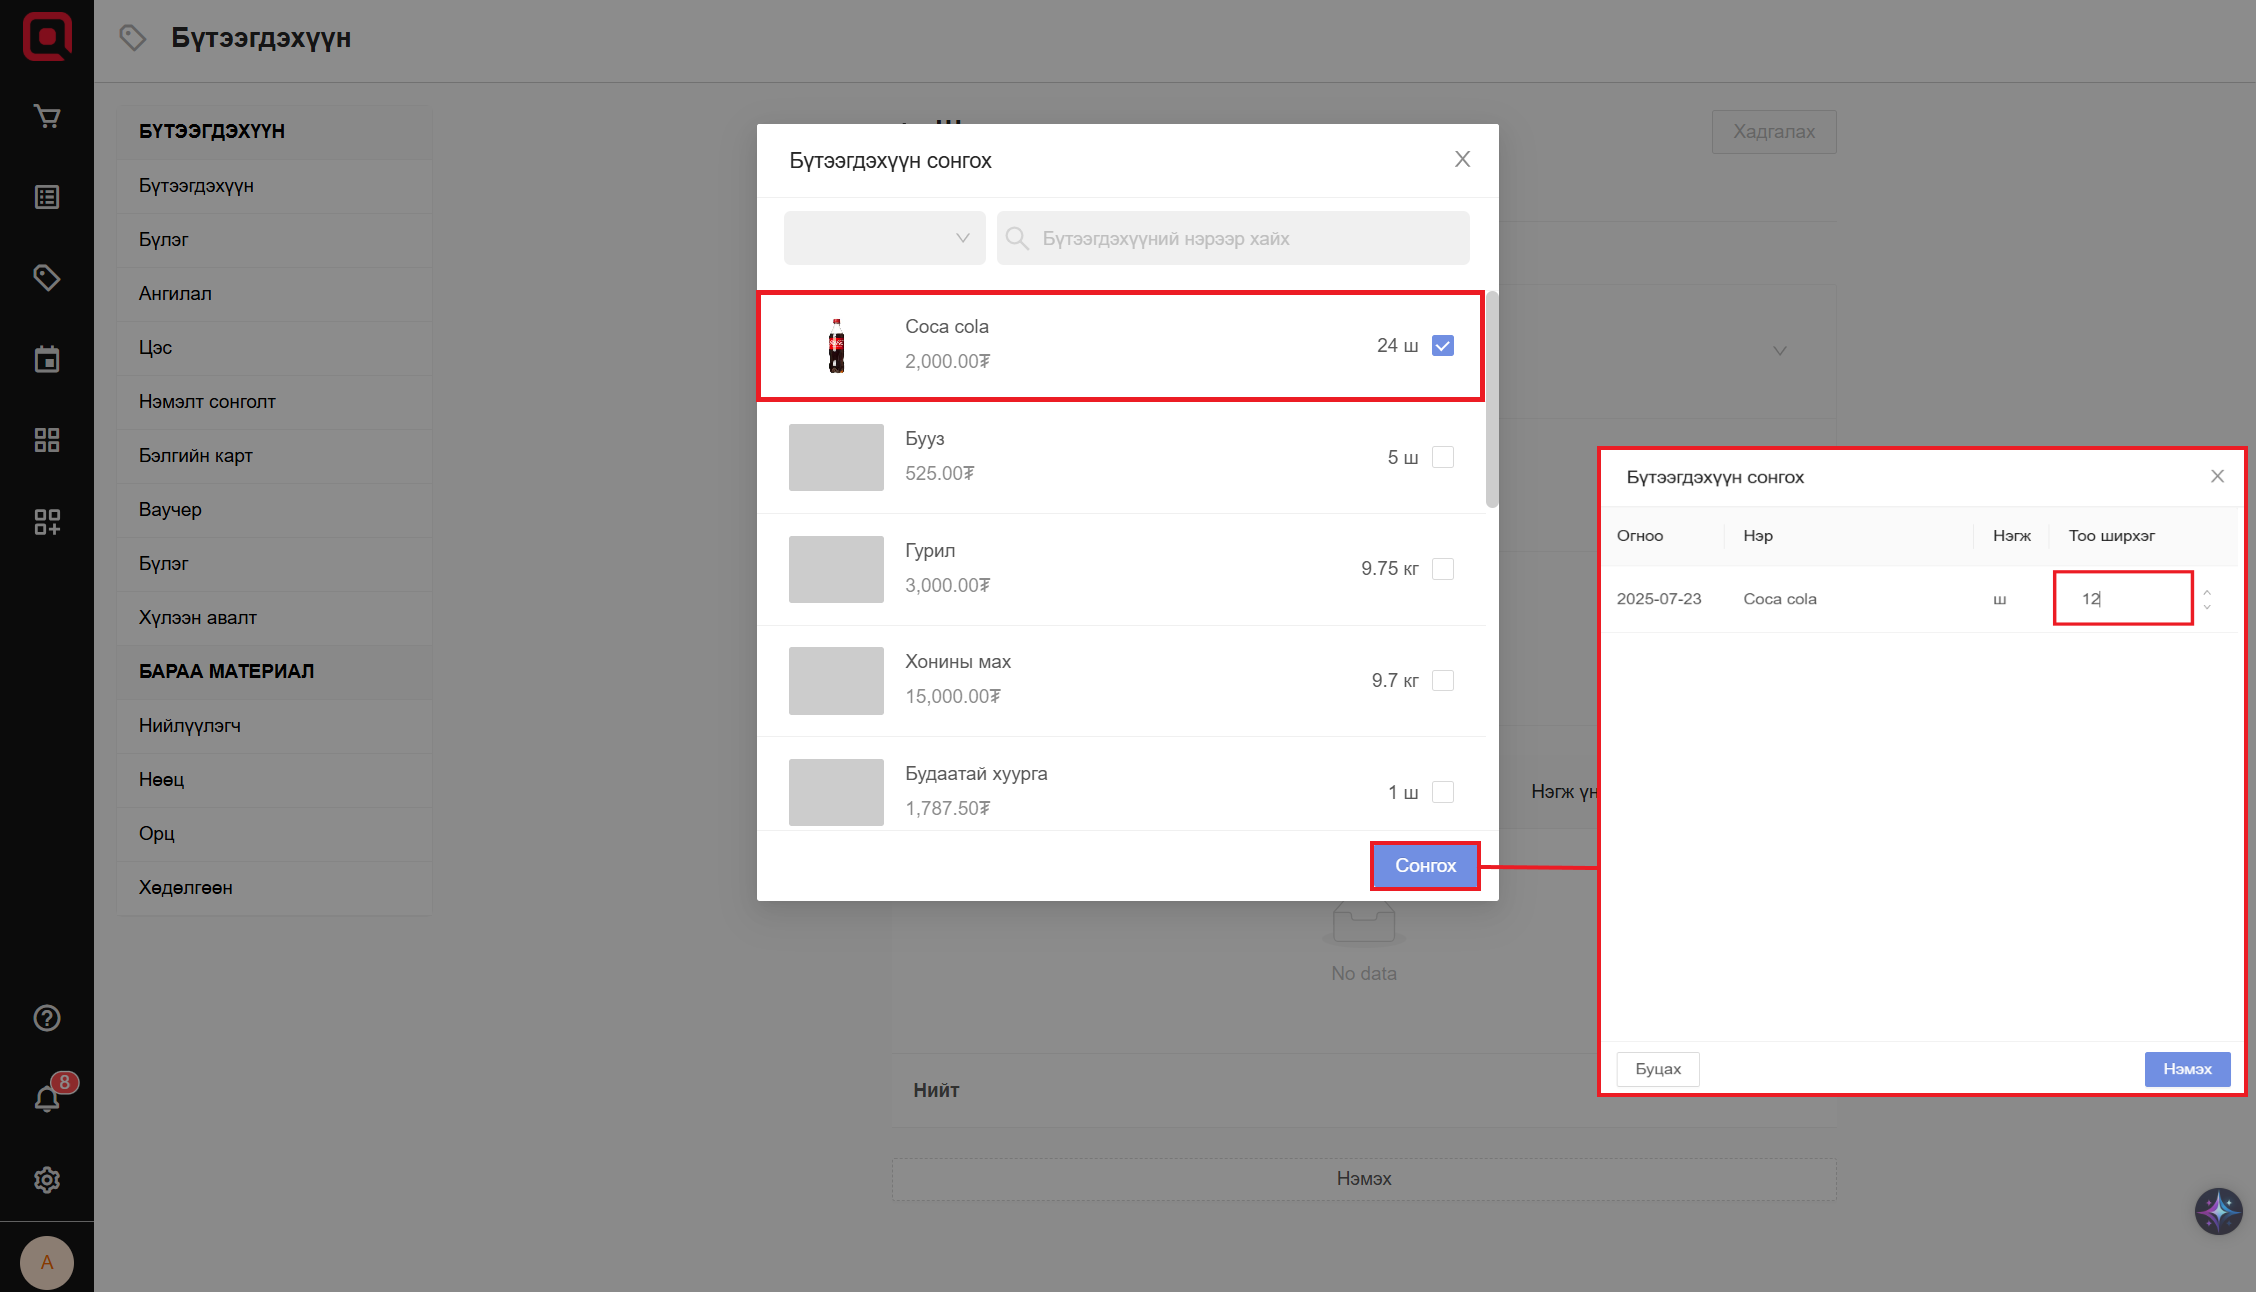The height and width of the screenshot is (1292, 2256).
Task: Click the four-squares grid sidebar icon
Action: click(47, 440)
